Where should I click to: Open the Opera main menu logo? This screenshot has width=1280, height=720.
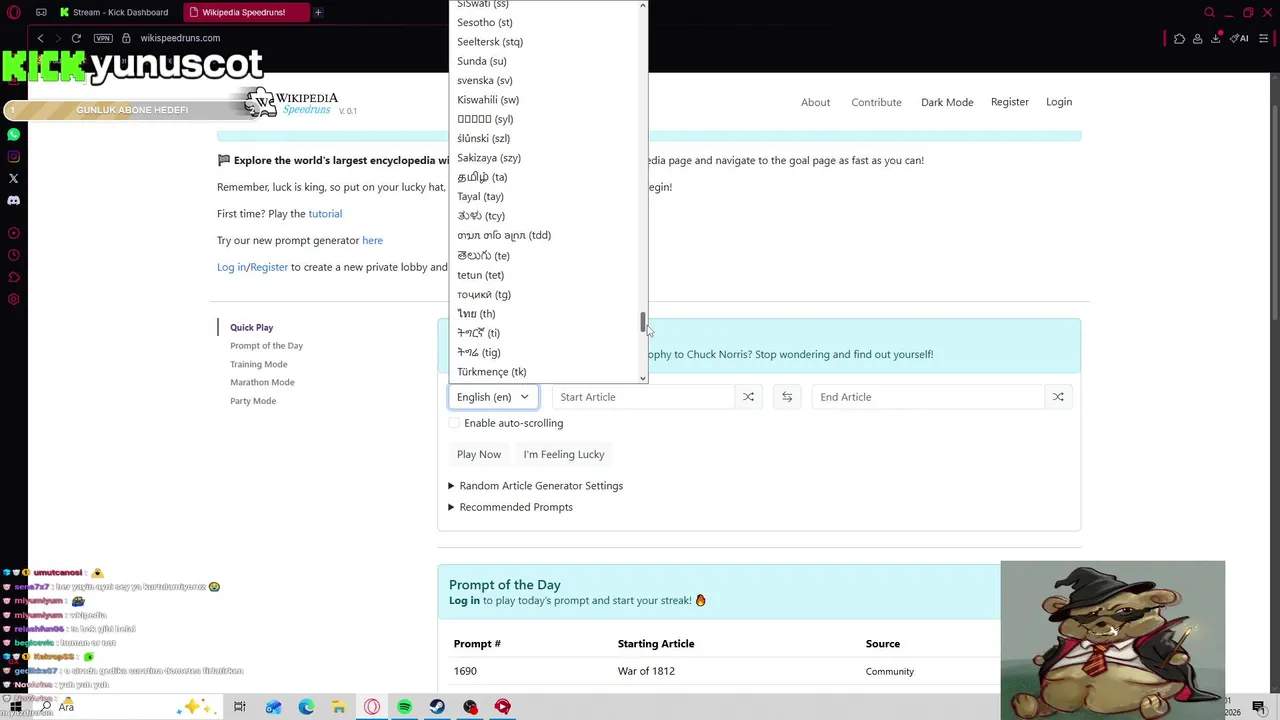pyautogui.click(x=14, y=12)
